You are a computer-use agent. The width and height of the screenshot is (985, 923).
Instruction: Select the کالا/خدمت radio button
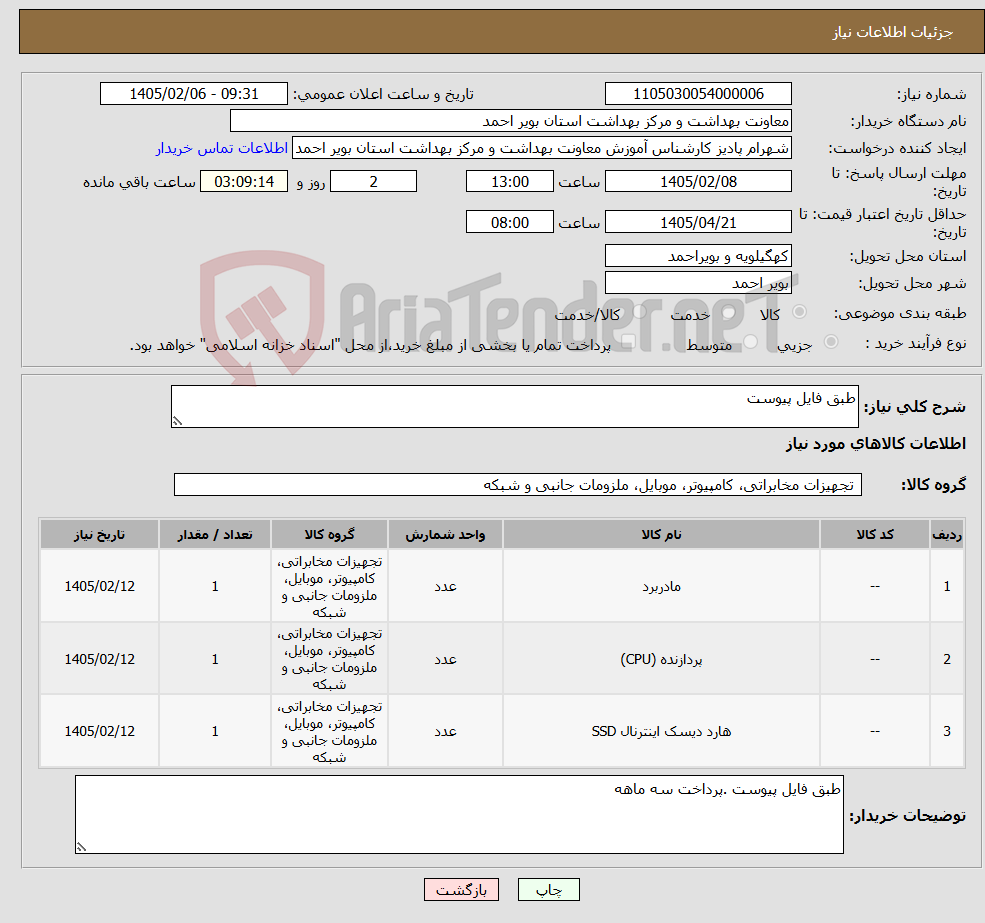[639, 312]
